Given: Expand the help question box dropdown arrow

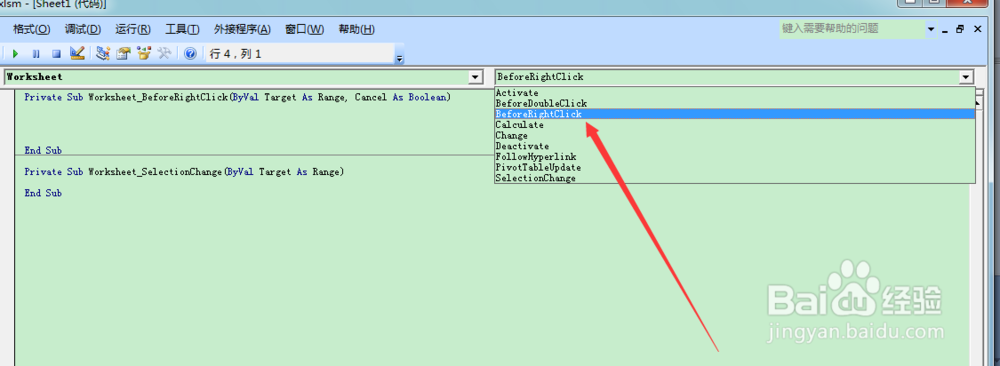Looking at the screenshot, I should (931, 29).
